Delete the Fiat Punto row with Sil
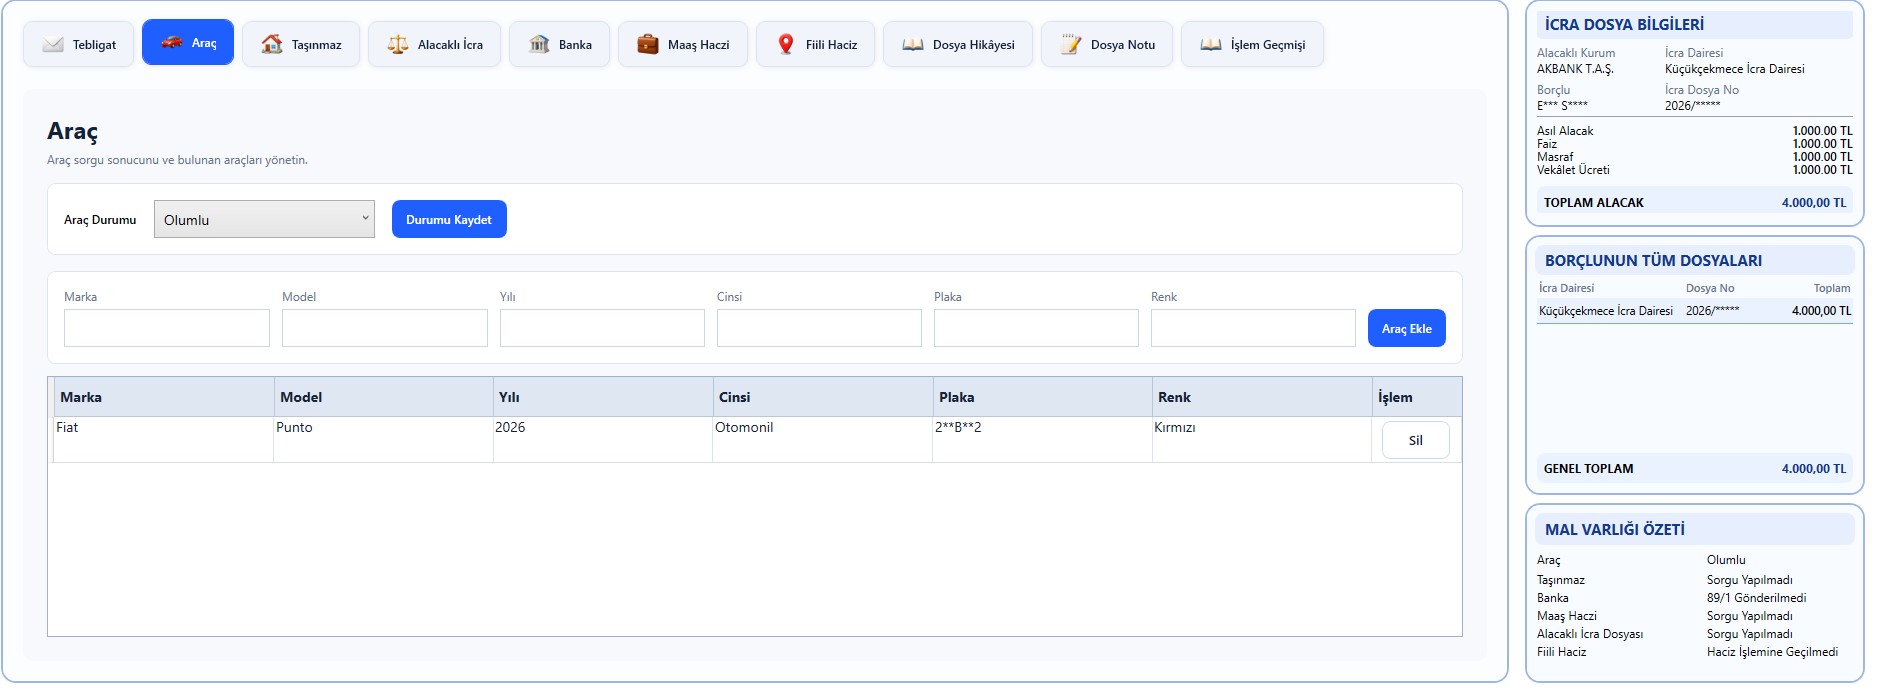 tap(1415, 440)
